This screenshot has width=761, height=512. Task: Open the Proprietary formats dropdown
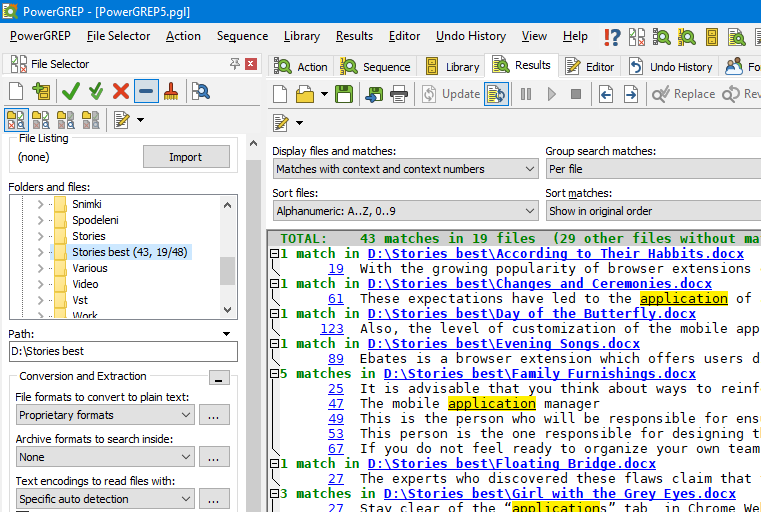click(105, 415)
